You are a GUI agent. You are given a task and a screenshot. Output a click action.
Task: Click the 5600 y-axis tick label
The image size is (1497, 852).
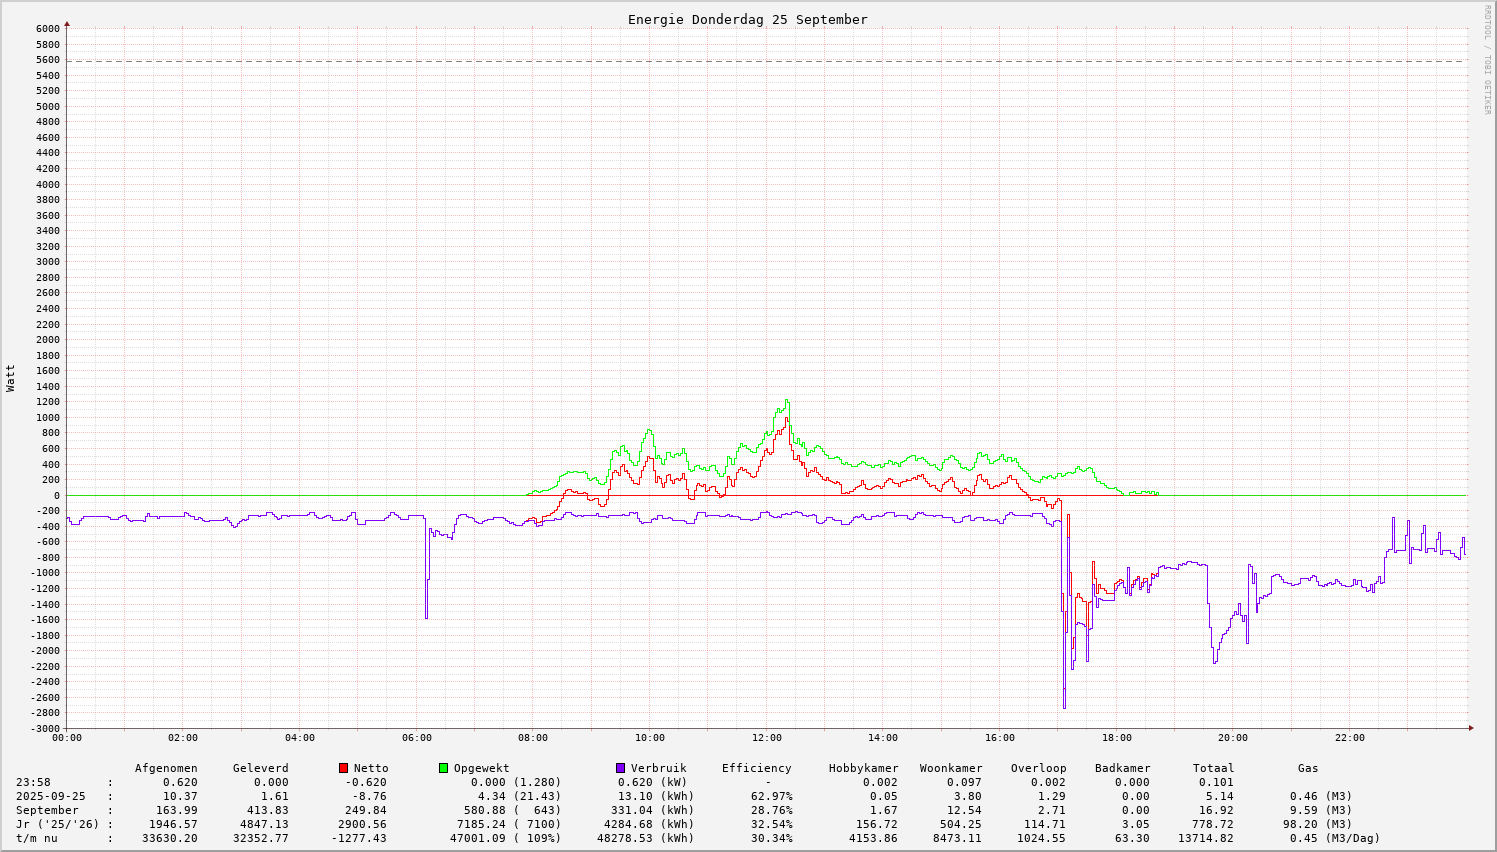[48, 60]
